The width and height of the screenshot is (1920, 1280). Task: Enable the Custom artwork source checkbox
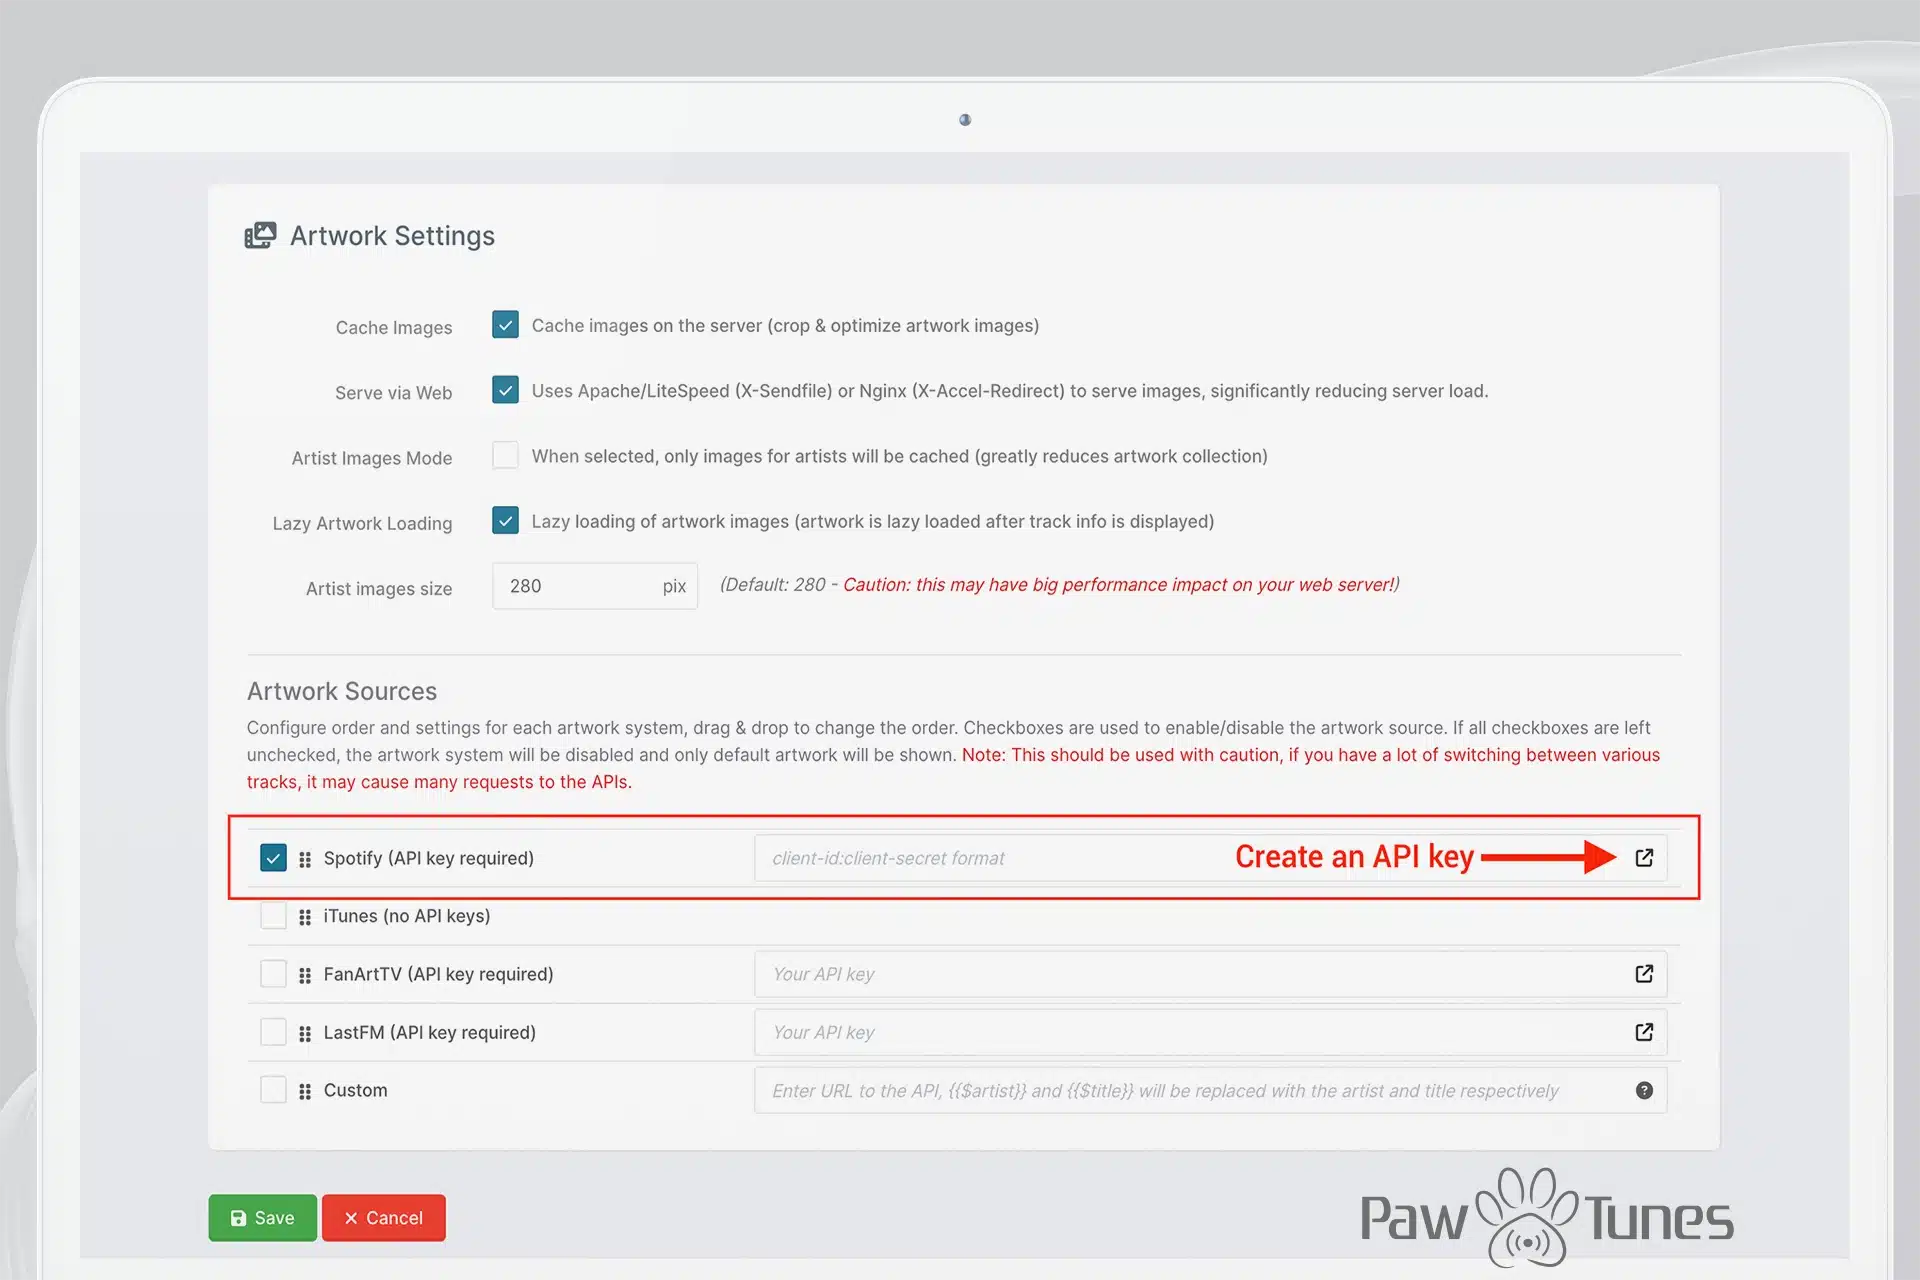click(x=273, y=1090)
